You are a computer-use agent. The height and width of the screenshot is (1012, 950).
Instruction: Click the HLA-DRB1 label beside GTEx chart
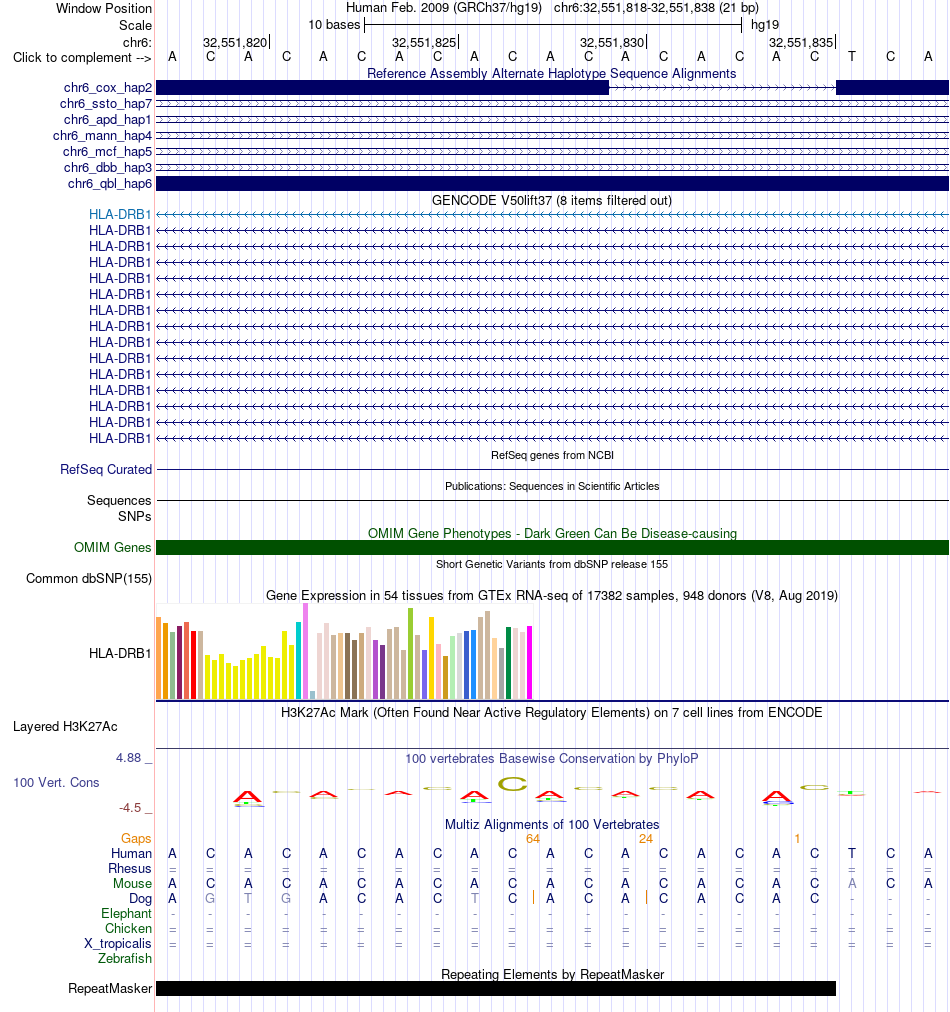[120, 654]
